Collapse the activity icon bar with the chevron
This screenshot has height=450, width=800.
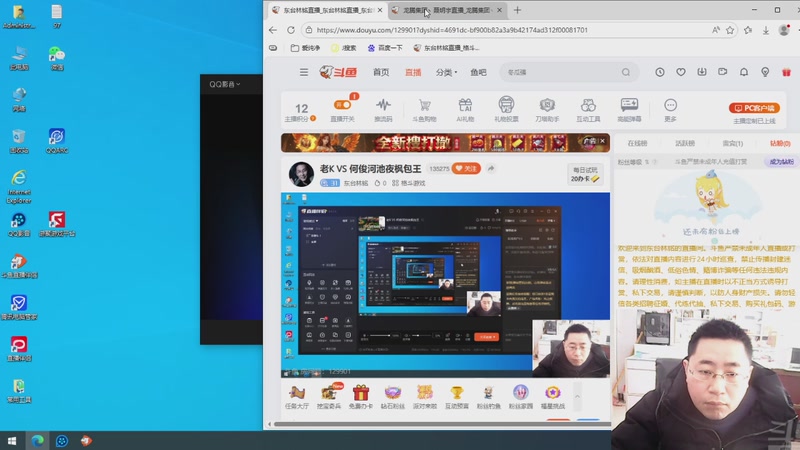[x=577, y=396]
